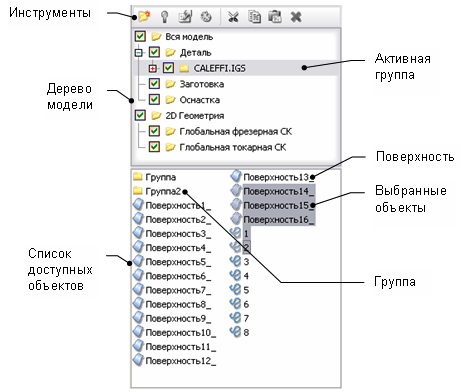The height and width of the screenshot is (392, 461).
Task: Click the Paste clipboard icon
Action: 275,17
